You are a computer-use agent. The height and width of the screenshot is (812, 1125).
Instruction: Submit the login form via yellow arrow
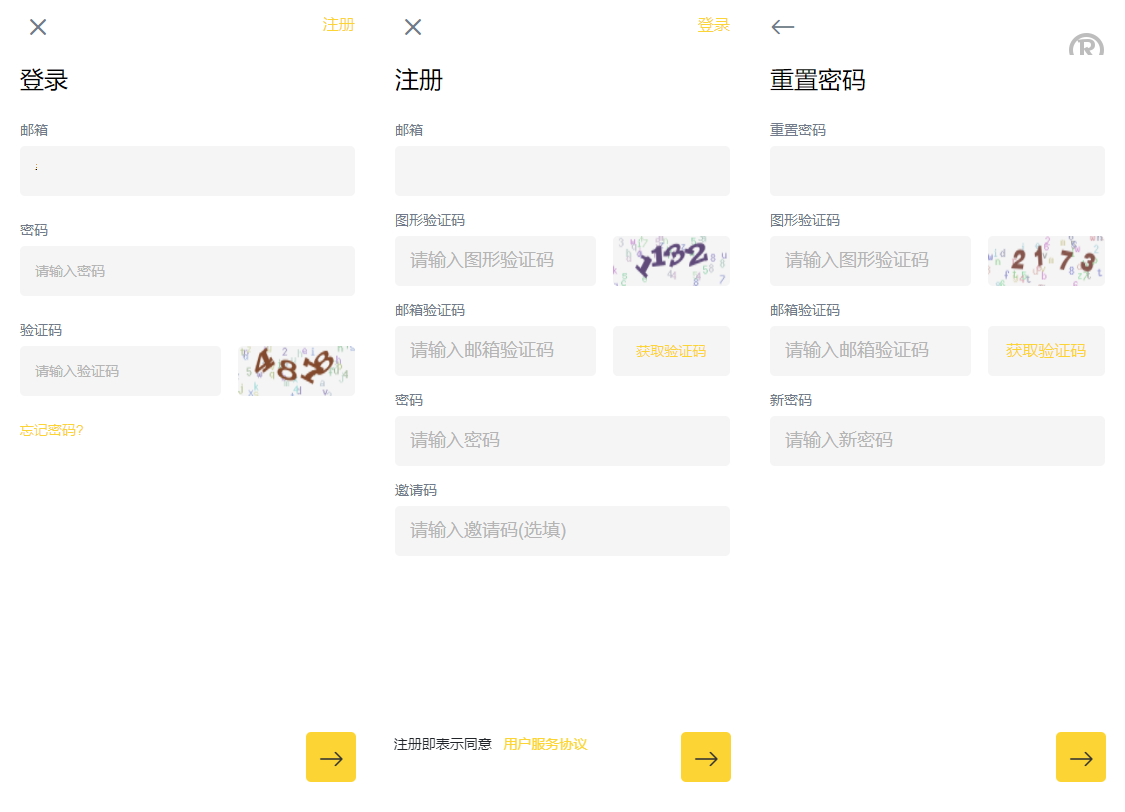click(331, 757)
